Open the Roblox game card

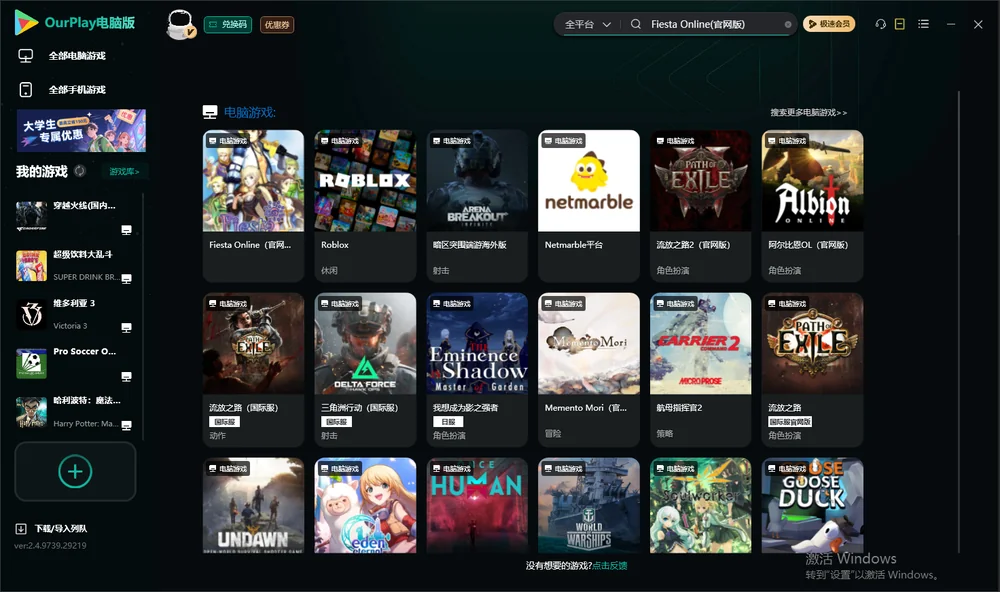point(365,205)
